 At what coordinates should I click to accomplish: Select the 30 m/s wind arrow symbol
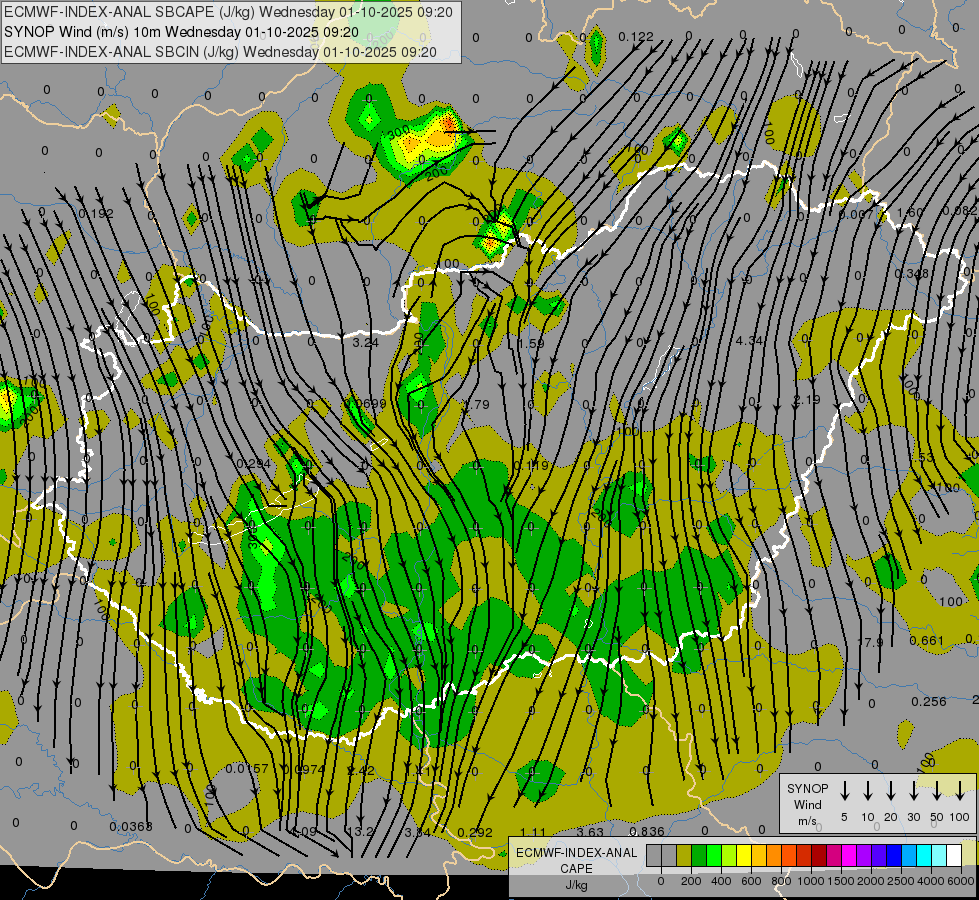(x=913, y=790)
